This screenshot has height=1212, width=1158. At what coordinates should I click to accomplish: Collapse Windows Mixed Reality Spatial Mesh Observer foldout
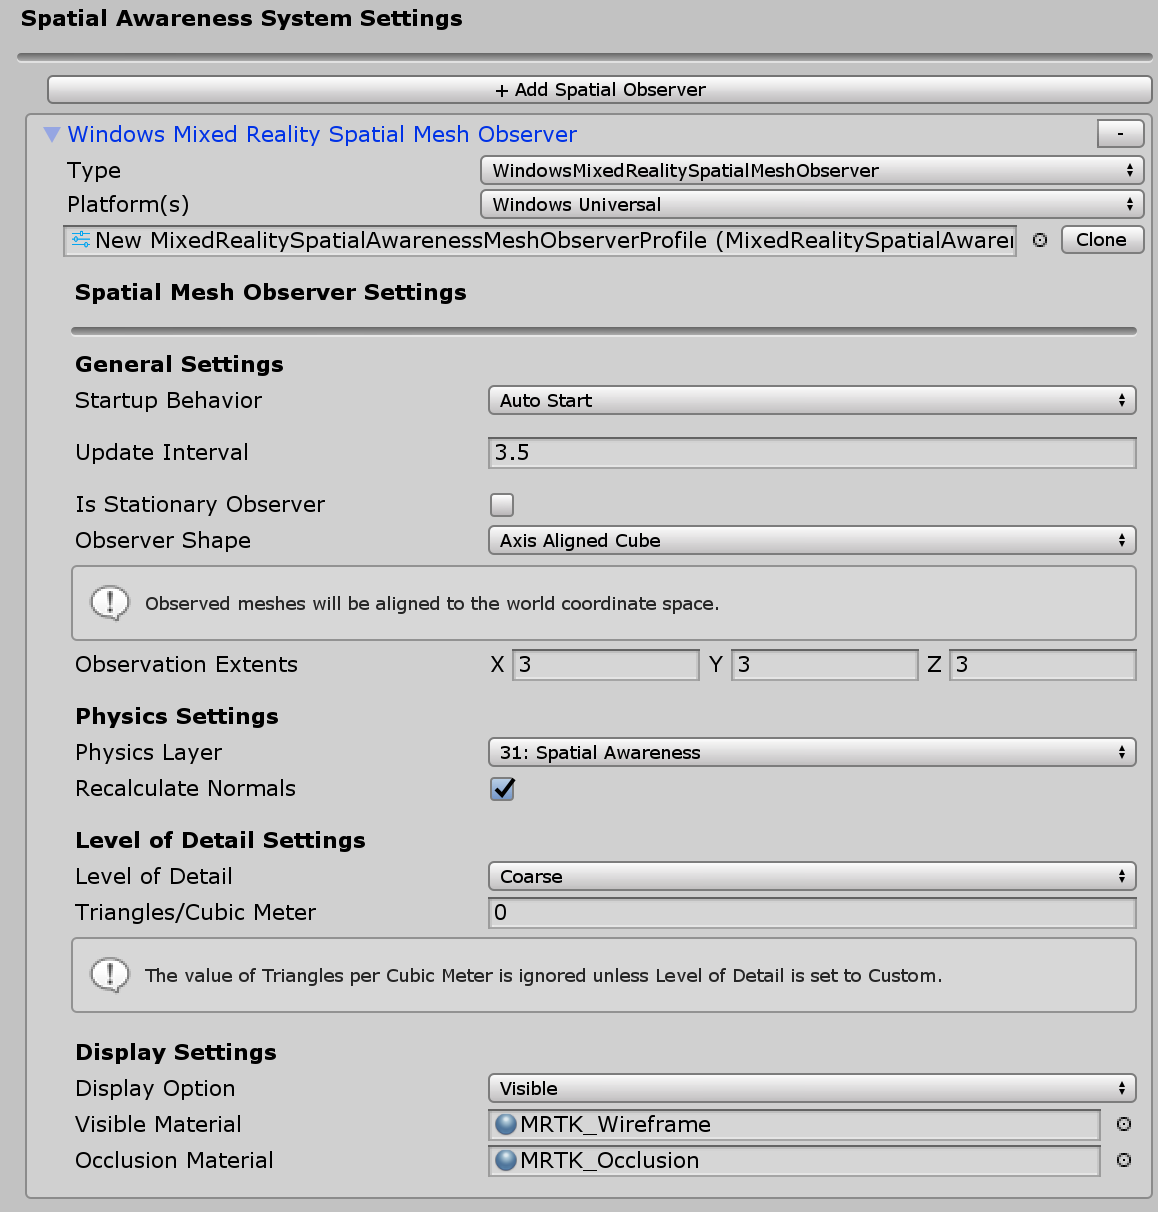[52, 134]
